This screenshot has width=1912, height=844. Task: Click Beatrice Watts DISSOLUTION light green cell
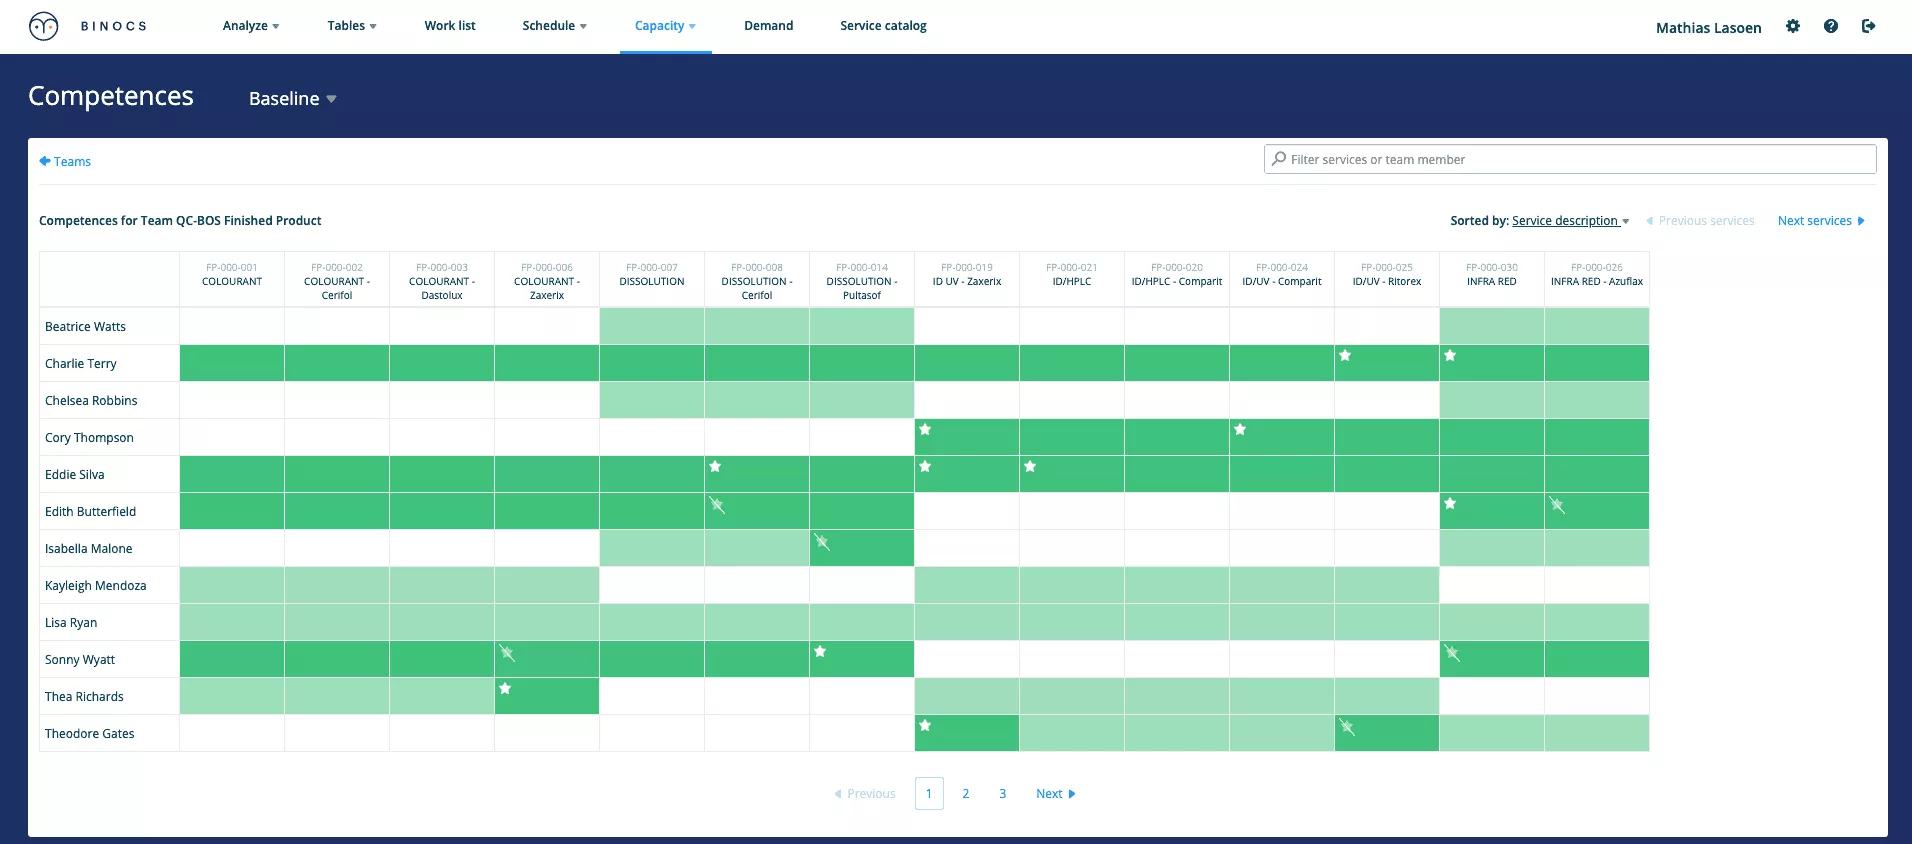pos(652,326)
